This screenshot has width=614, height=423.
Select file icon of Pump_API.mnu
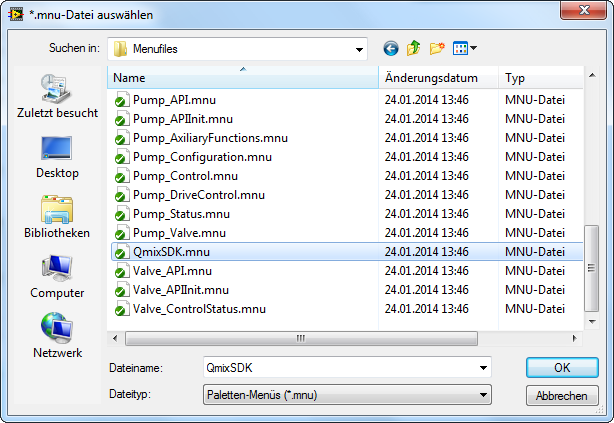point(121,100)
